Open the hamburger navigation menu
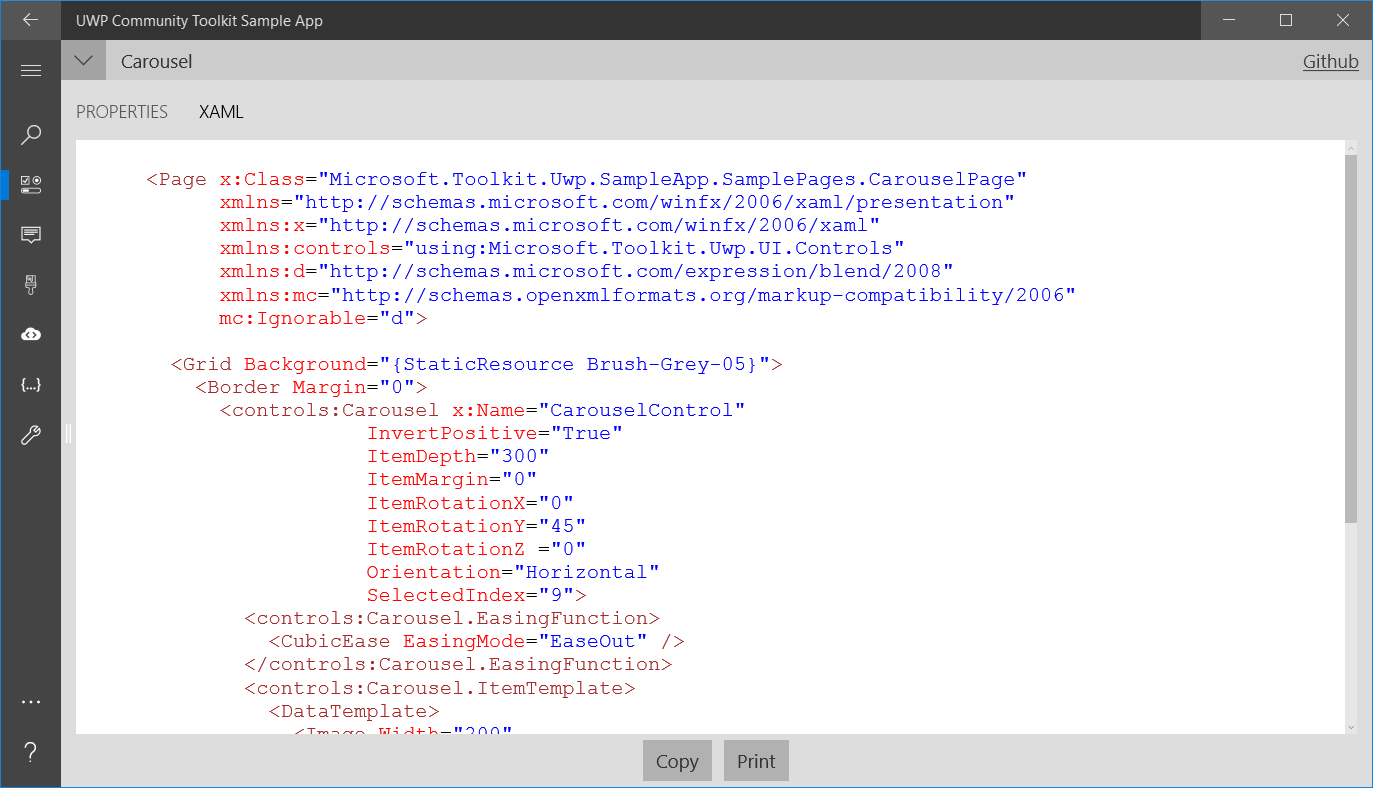Image resolution: width=1373 pixels, height=788 pixels. (x=30, y=70)
